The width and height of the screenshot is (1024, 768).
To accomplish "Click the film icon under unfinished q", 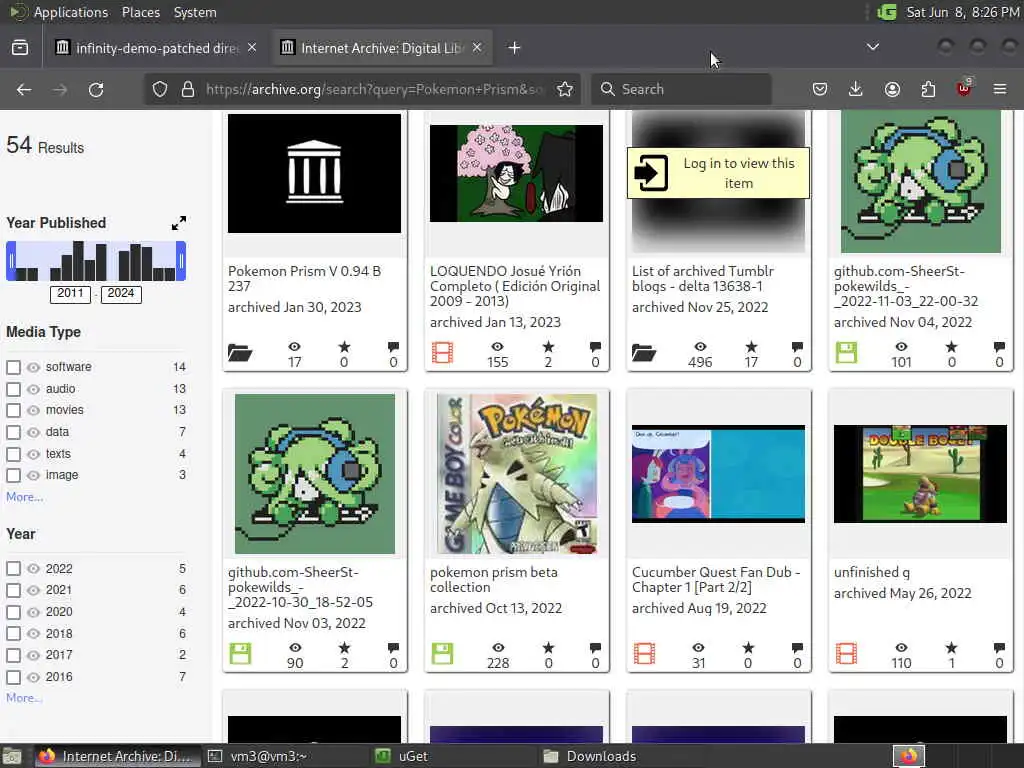I will point(846,654).
